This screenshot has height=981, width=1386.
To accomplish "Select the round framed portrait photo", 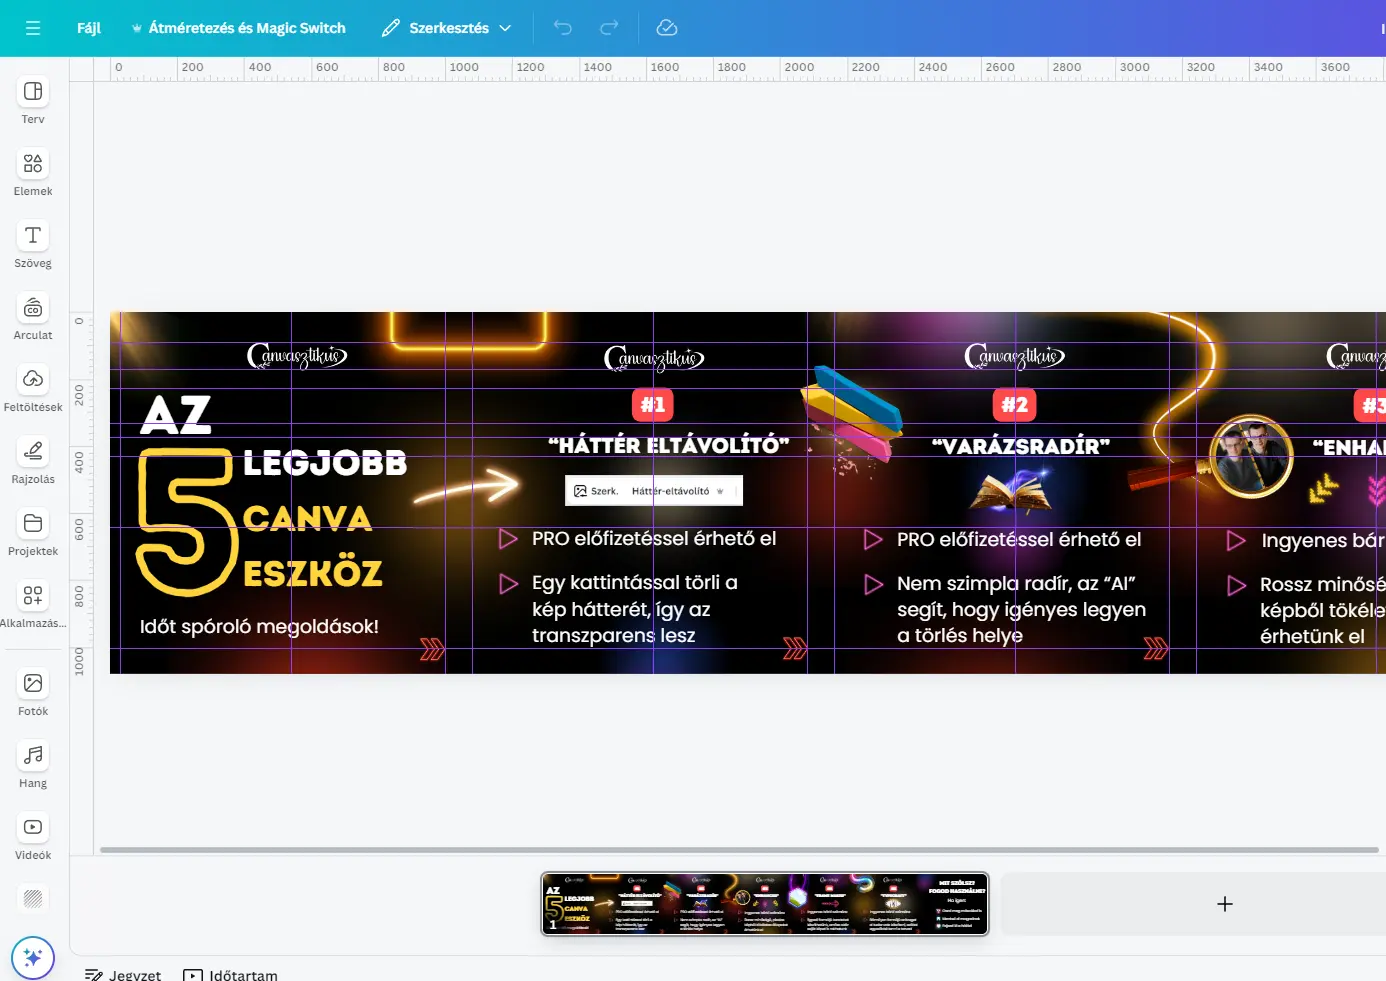I will [x=1251, y=456].
